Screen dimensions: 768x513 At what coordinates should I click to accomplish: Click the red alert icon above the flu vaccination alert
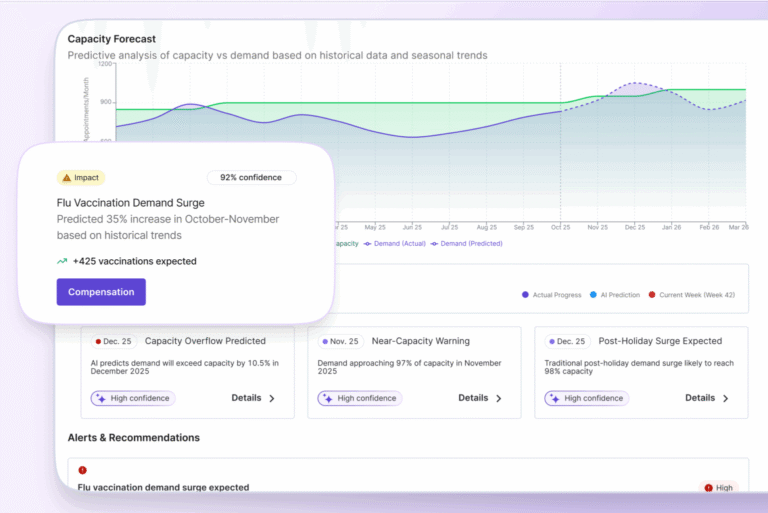pos(82,470)
